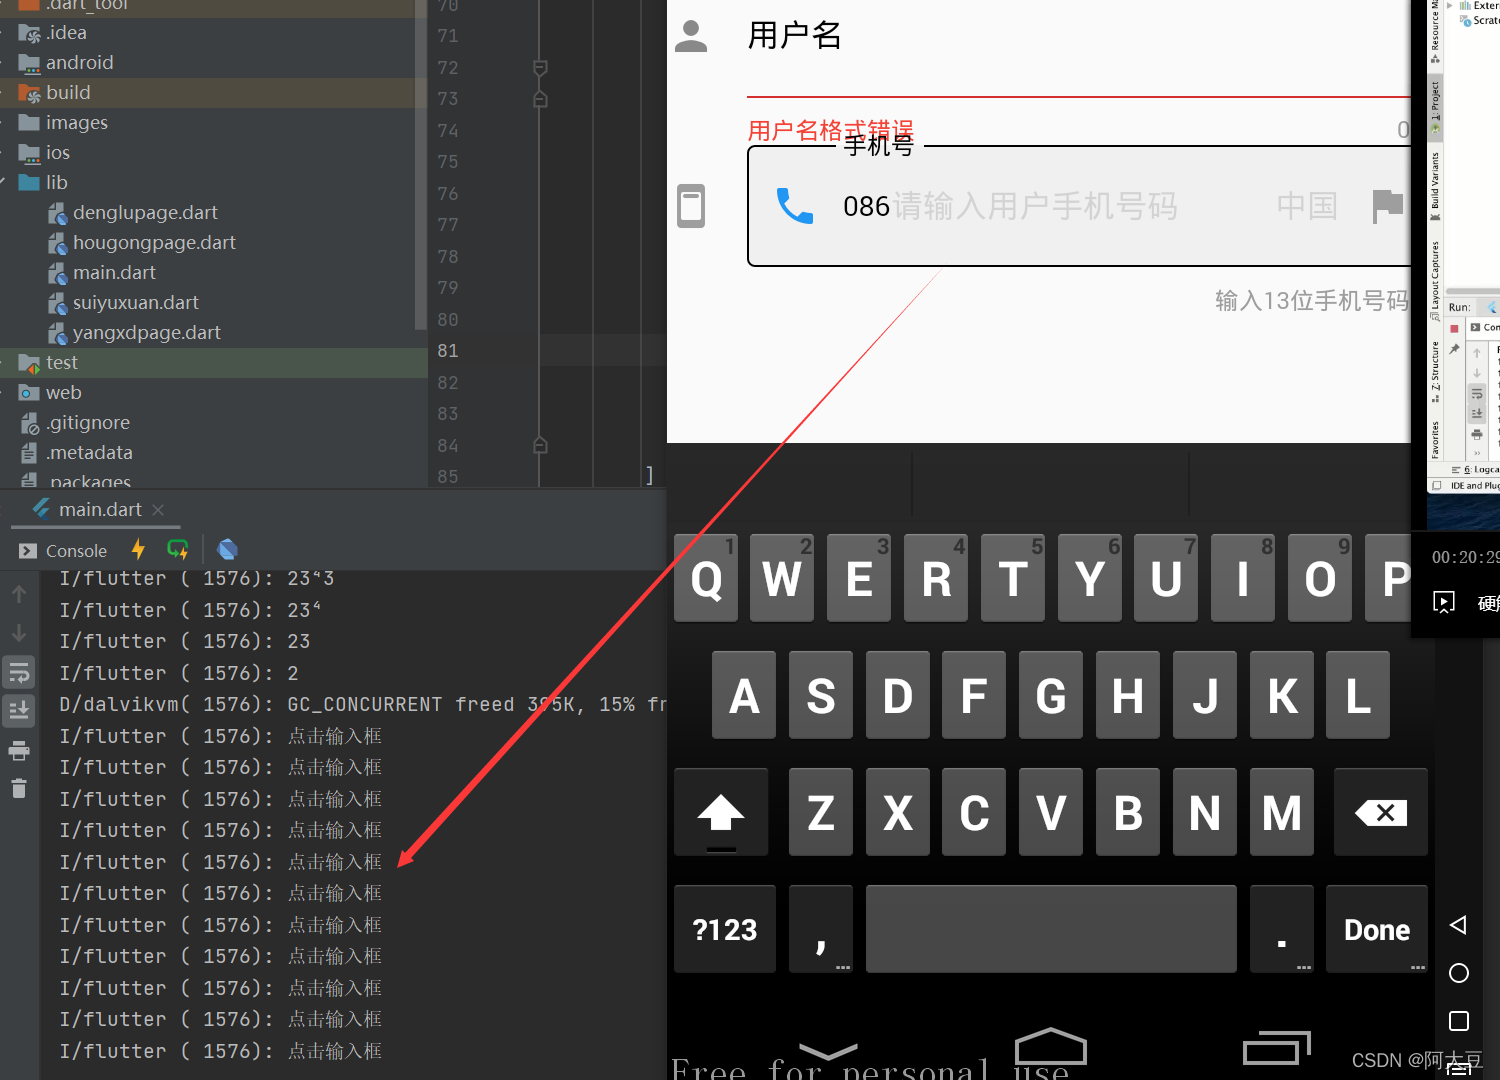The width and height of the screenshot is (1500, 1080).
Task: Click the person icon beside 用户名
Action: [691, 36]
